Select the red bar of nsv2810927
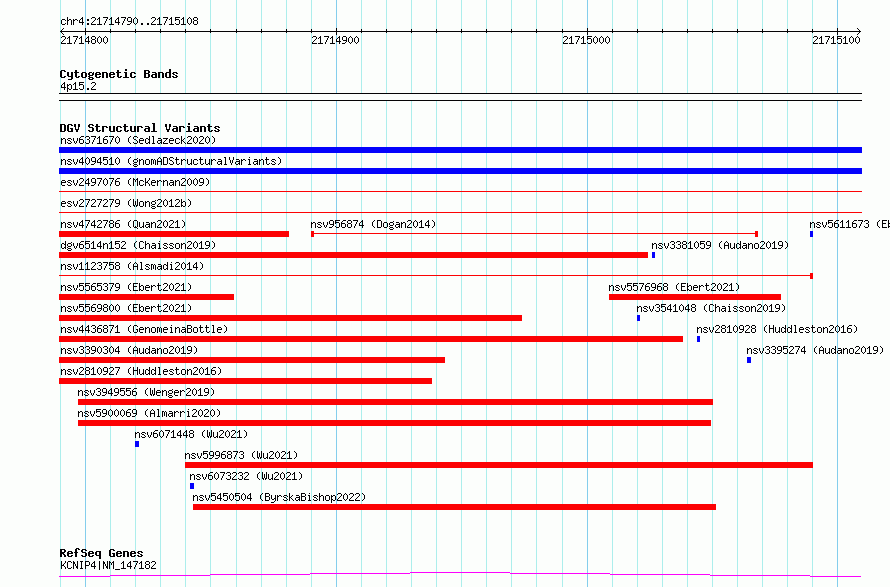This screenshot has height=587, width=890. [x=245, y=381]
